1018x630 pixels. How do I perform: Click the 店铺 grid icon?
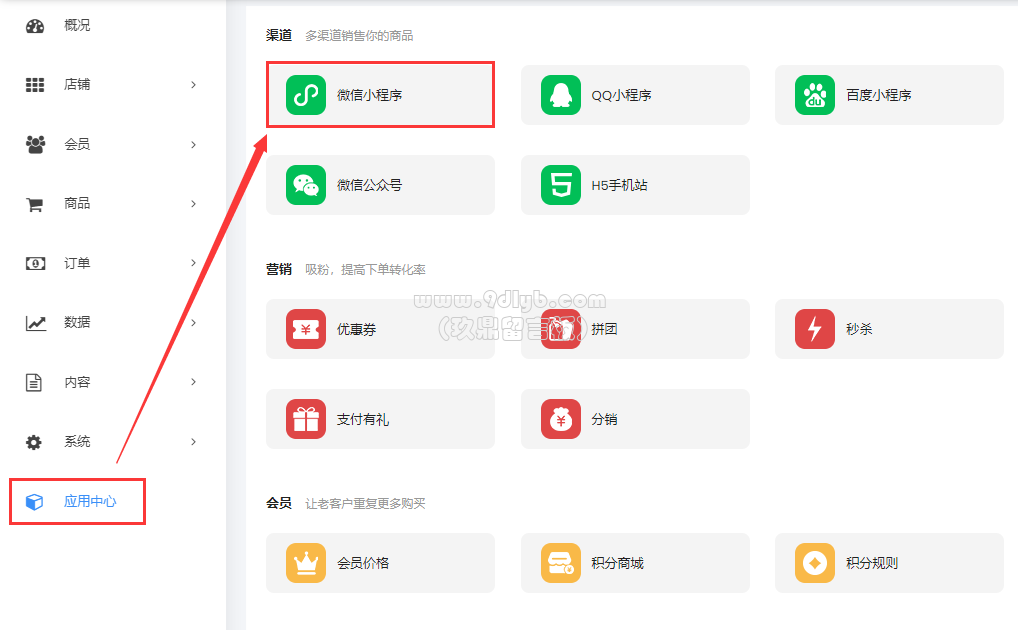point(35,85)
